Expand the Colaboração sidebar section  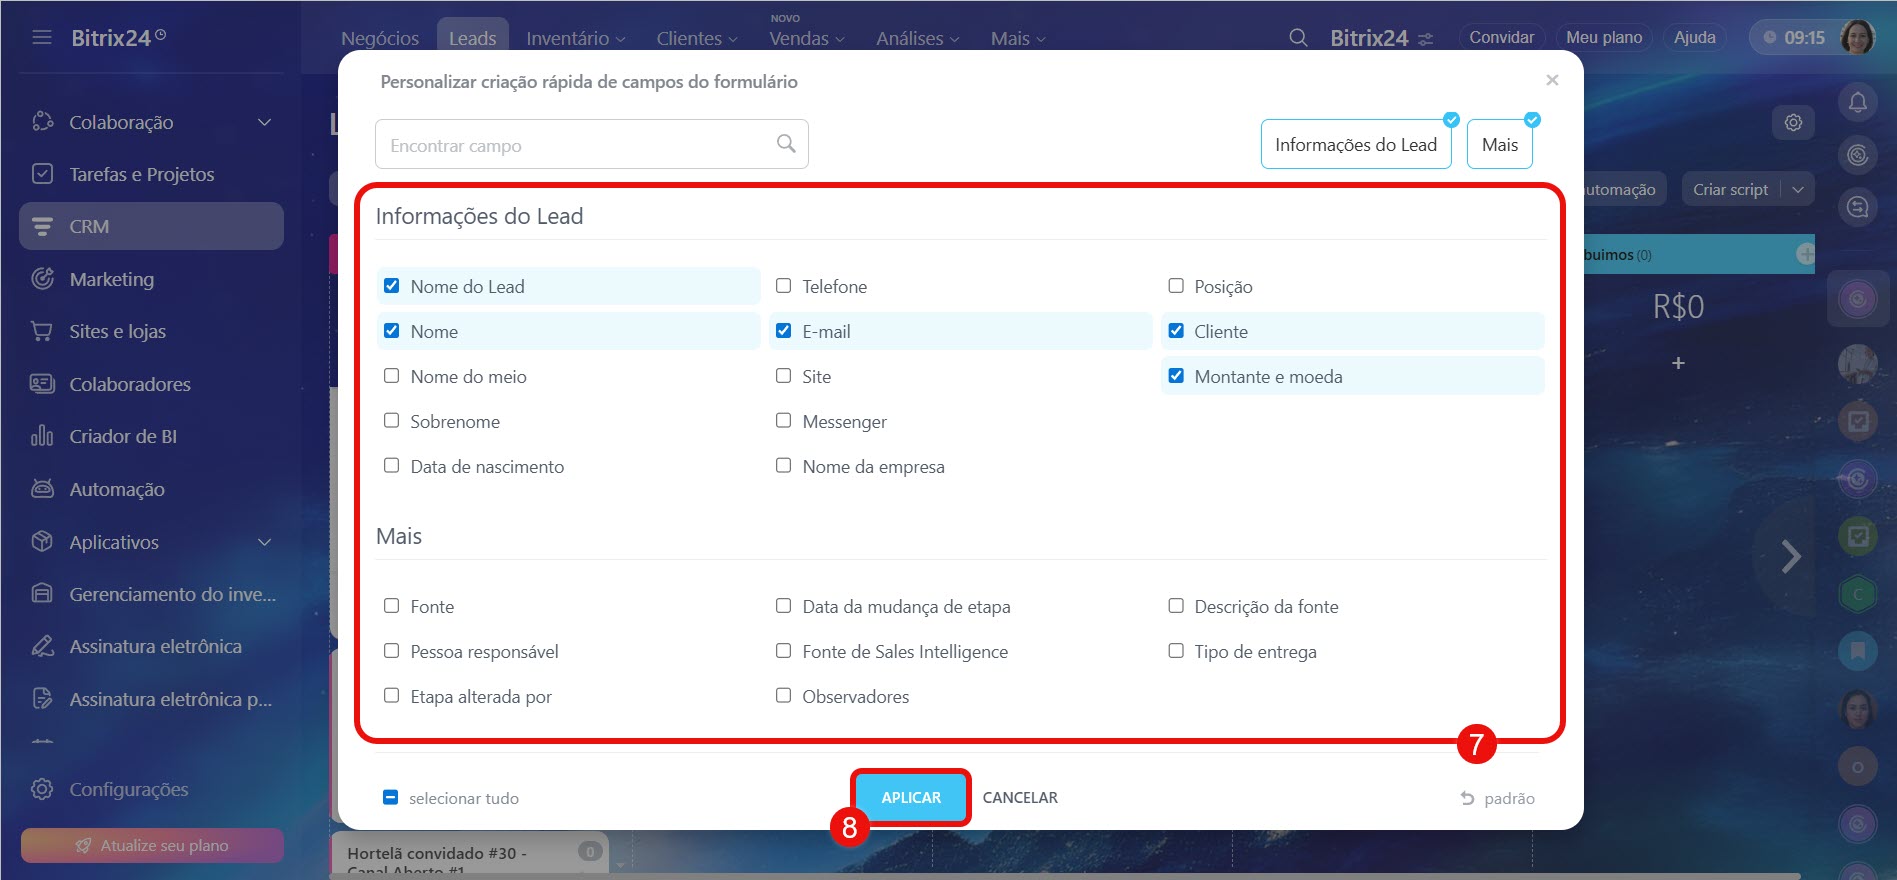click(264, 122)
